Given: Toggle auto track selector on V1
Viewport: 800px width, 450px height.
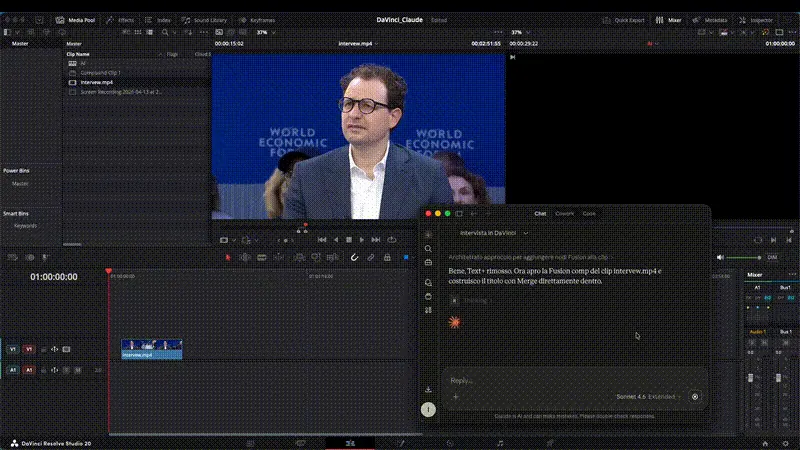Looking at the screenshot, I should [x=55, y=349].
